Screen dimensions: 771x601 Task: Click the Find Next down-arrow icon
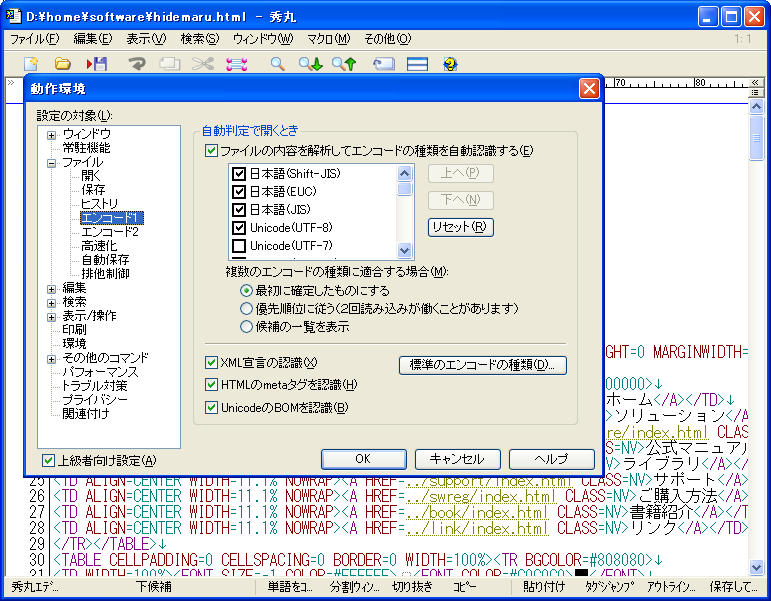[310, 64]
